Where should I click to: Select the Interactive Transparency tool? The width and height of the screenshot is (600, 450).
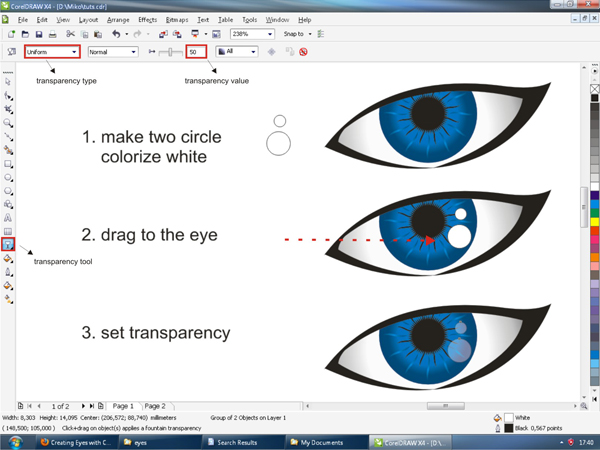click(8, 244)
